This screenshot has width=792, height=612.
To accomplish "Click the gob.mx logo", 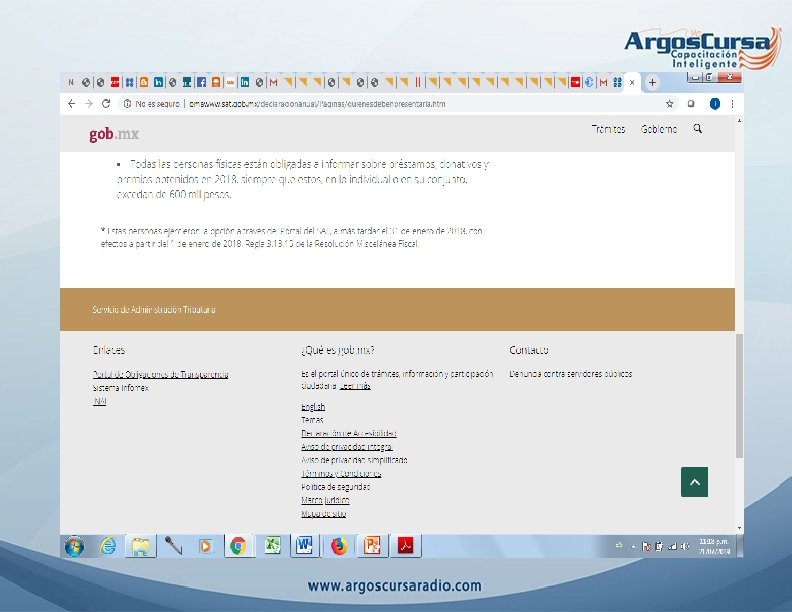I will pos(114,134).
